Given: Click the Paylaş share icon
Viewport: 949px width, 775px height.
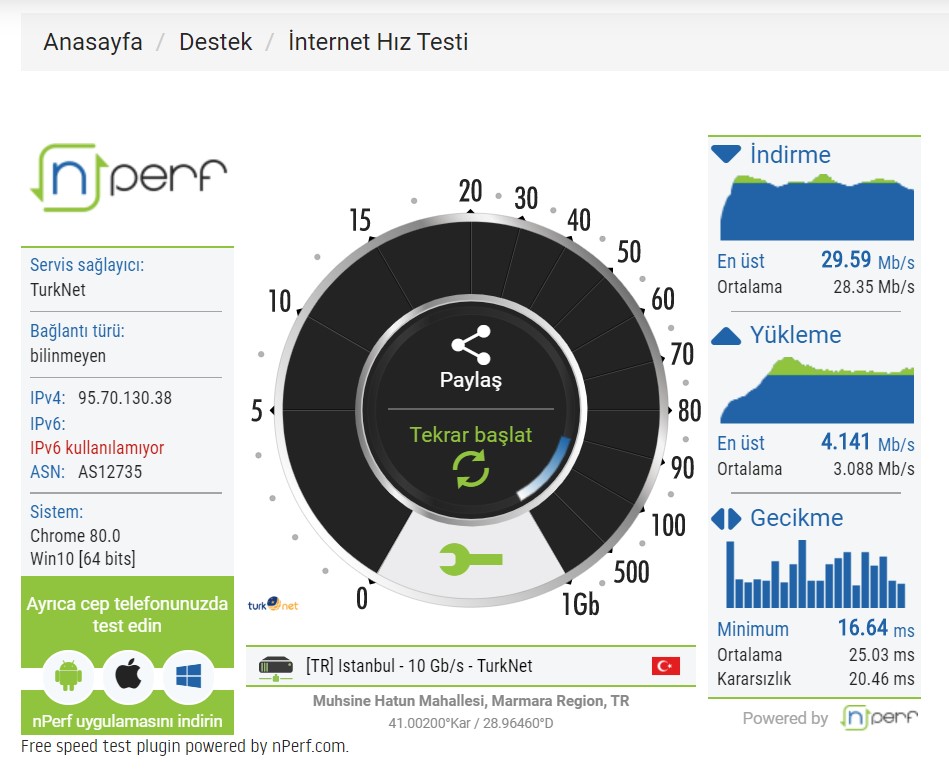Looking at the screenshot, I should (471, 345).
